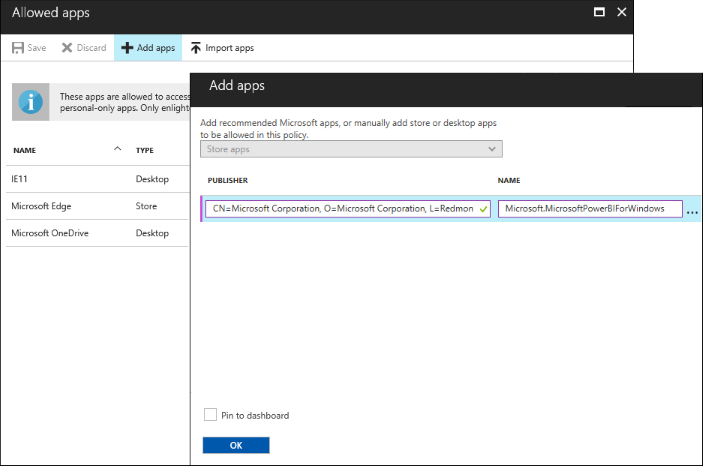The image size is (703, 466).
Task: Click the TYPE column header
Action: coord(145,150)
